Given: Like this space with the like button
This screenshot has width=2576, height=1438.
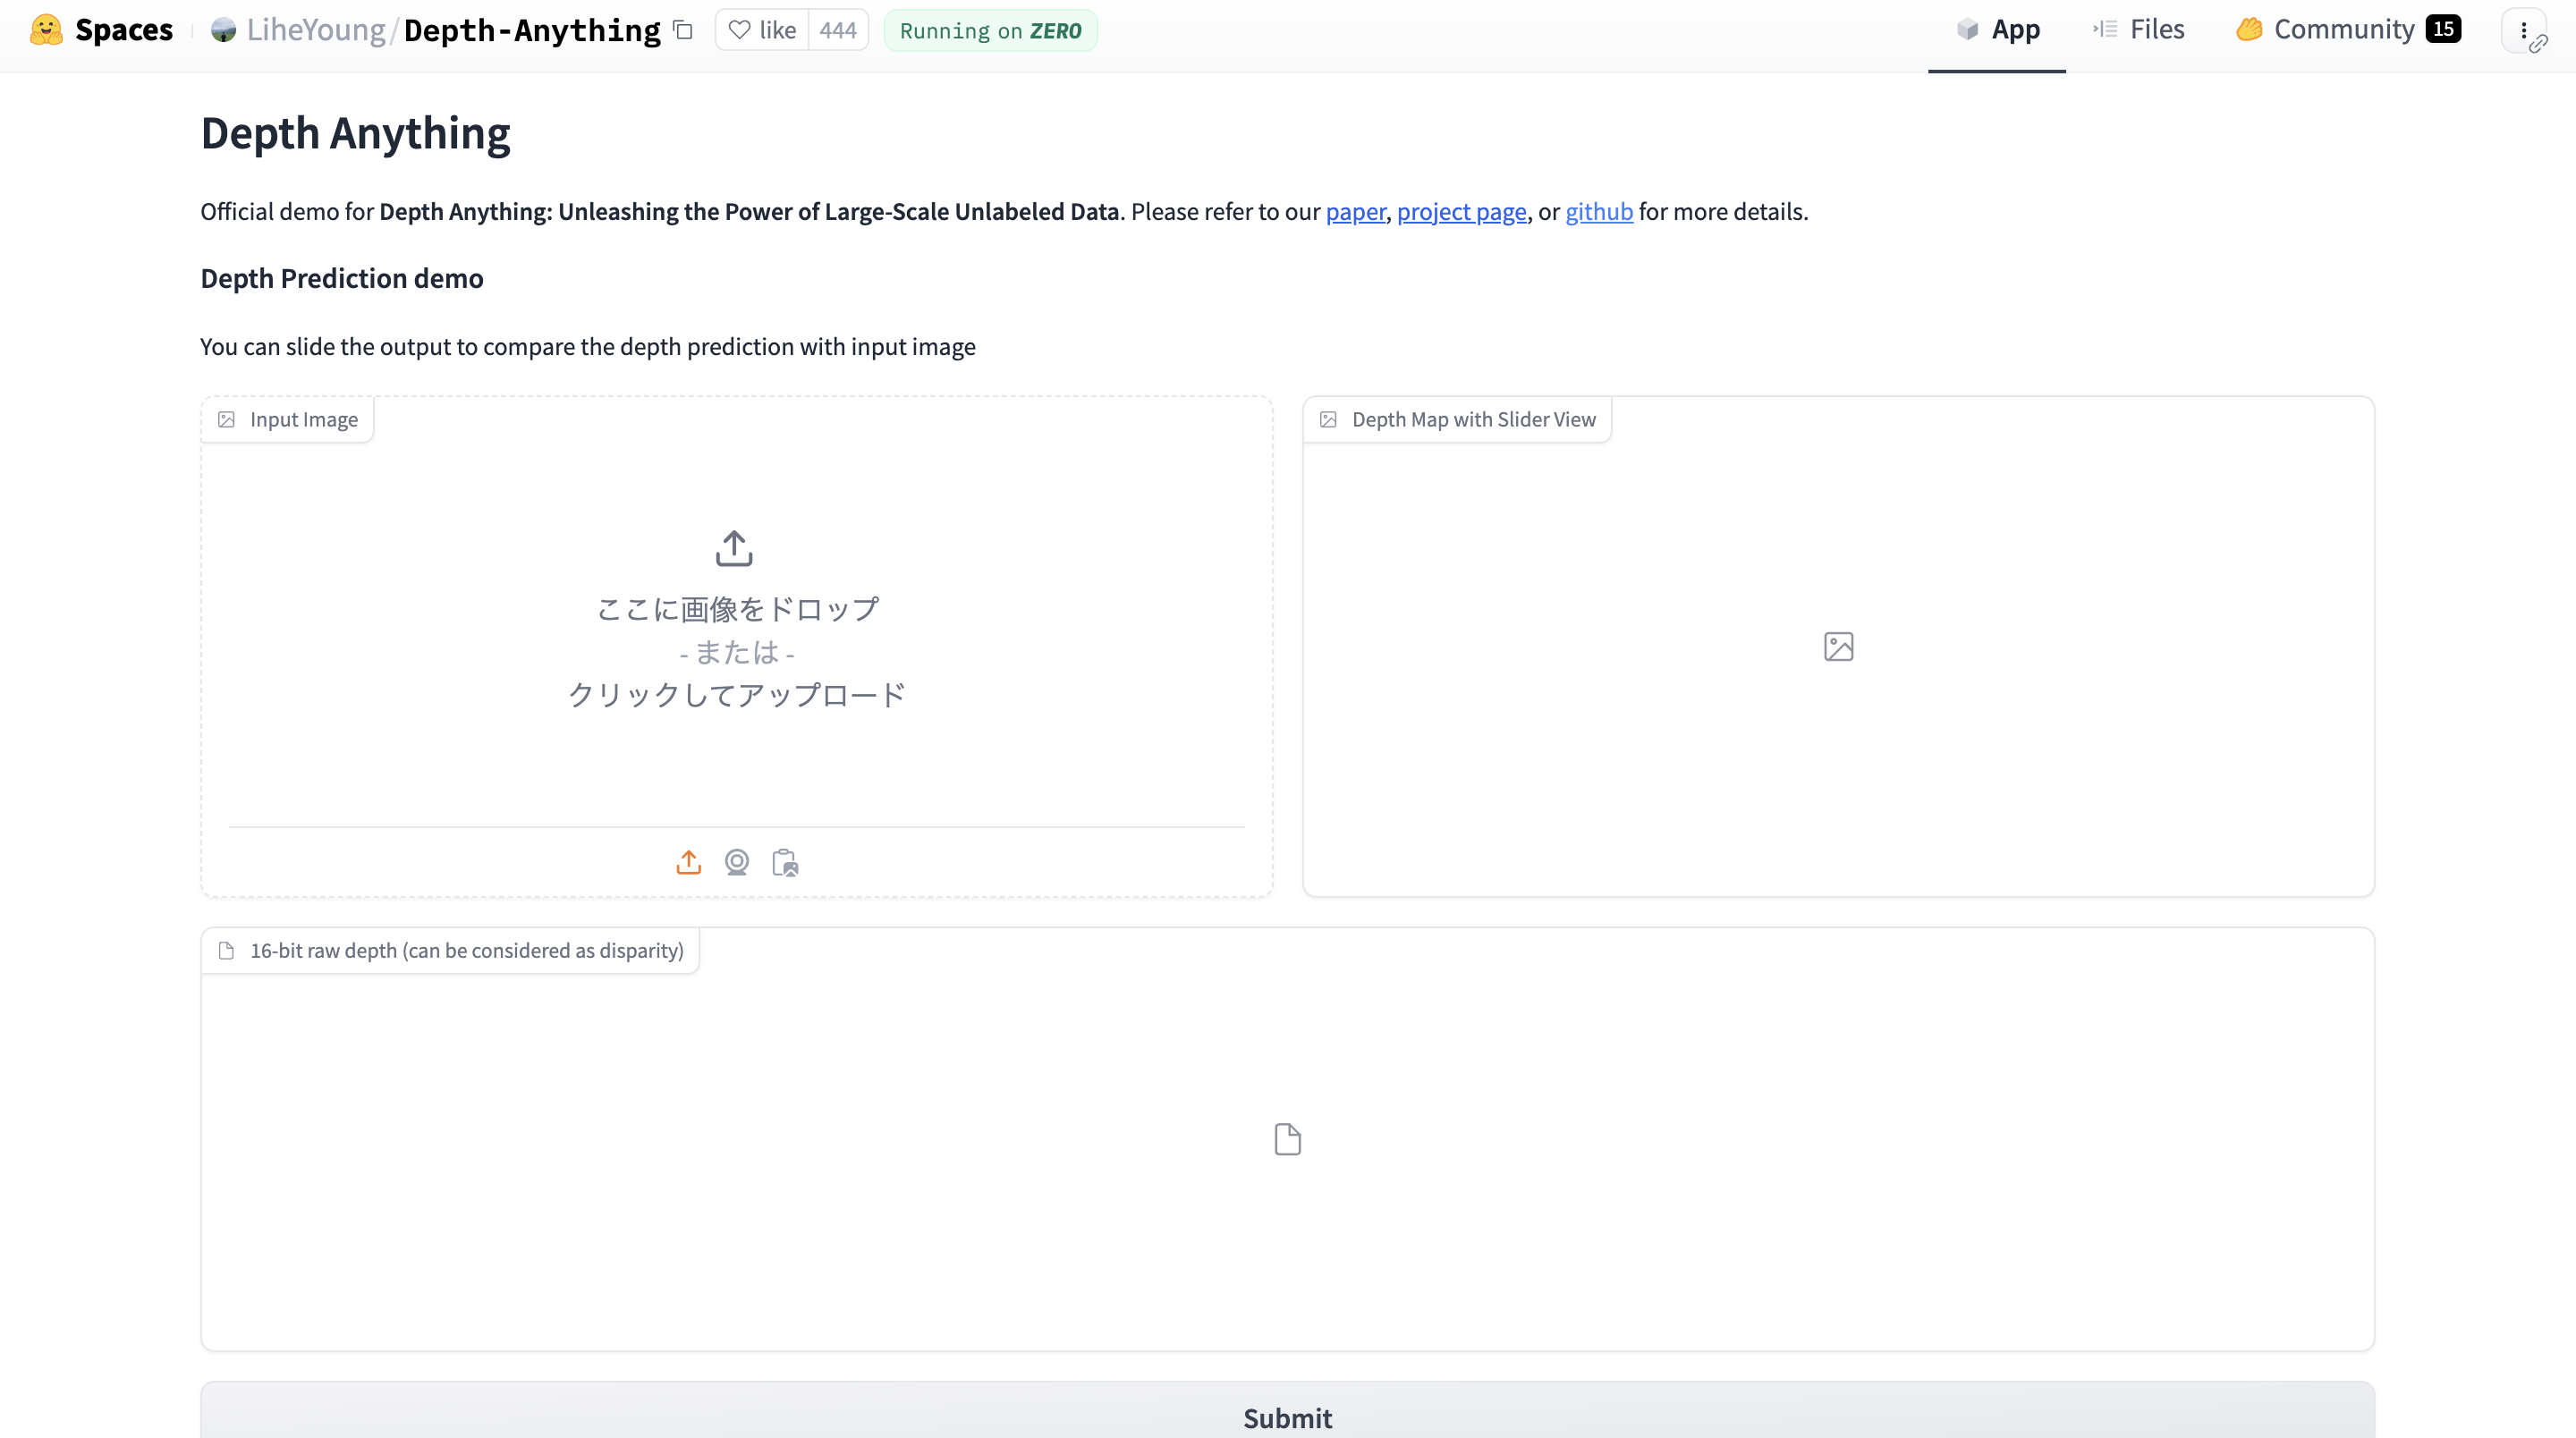Looking at the screenshot, I should (x=762, y=30).
